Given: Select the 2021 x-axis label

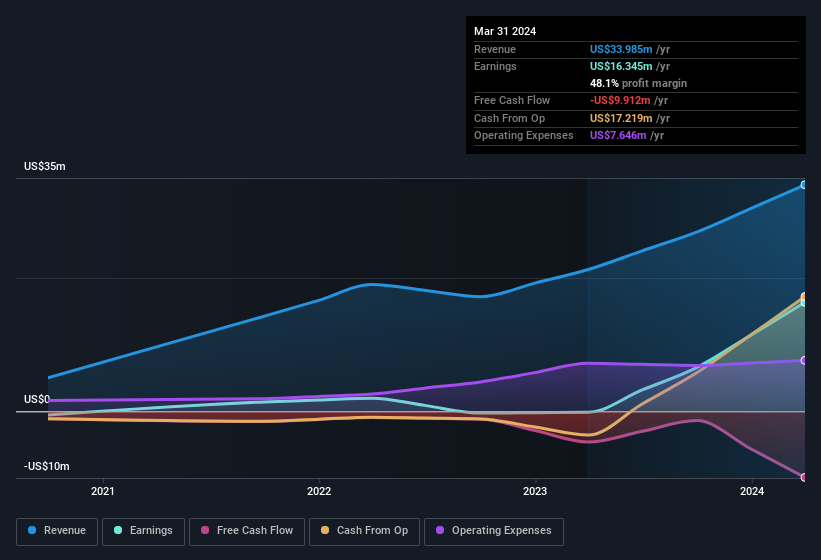Looking at the screenshot, I should click(x=103, y=491).
